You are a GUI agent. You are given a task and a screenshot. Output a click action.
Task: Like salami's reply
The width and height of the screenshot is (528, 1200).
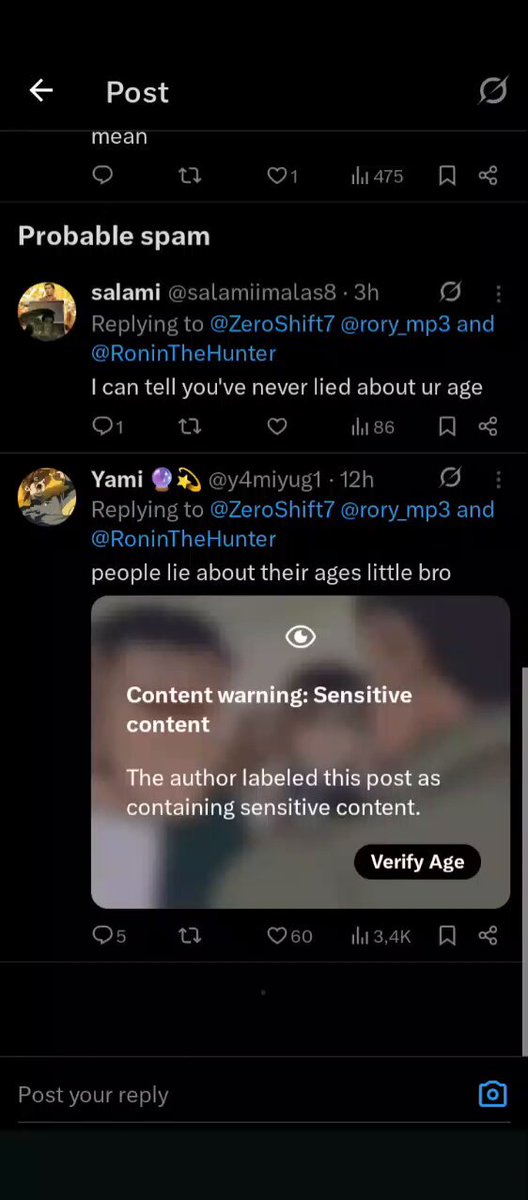click(x=277, y=427)
